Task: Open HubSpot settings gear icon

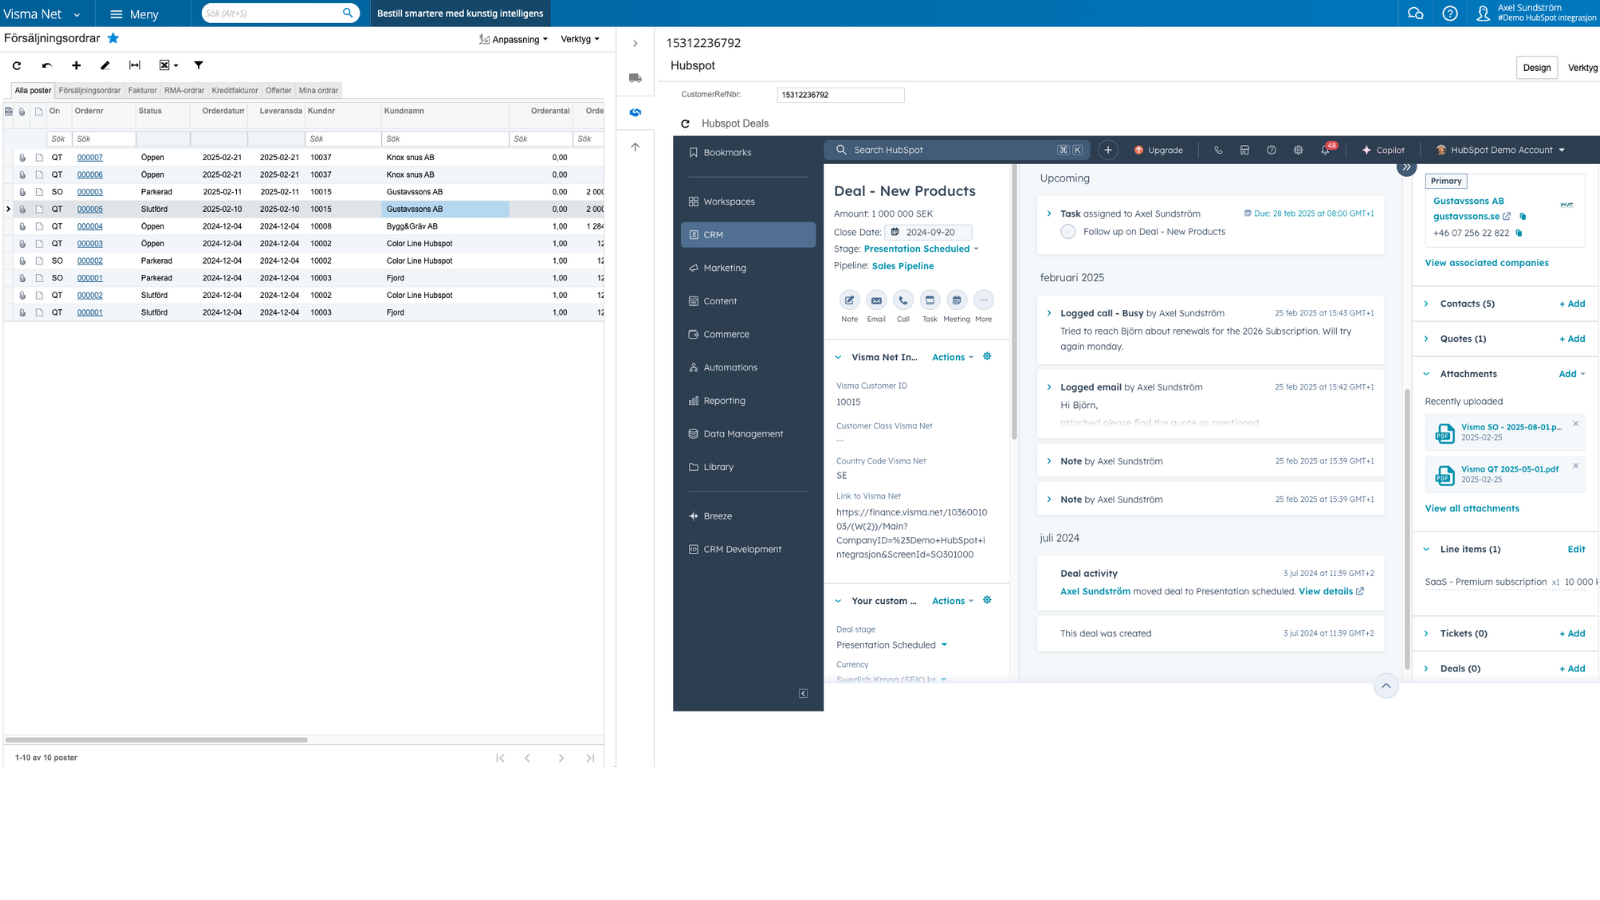Action: (1298, 150)
